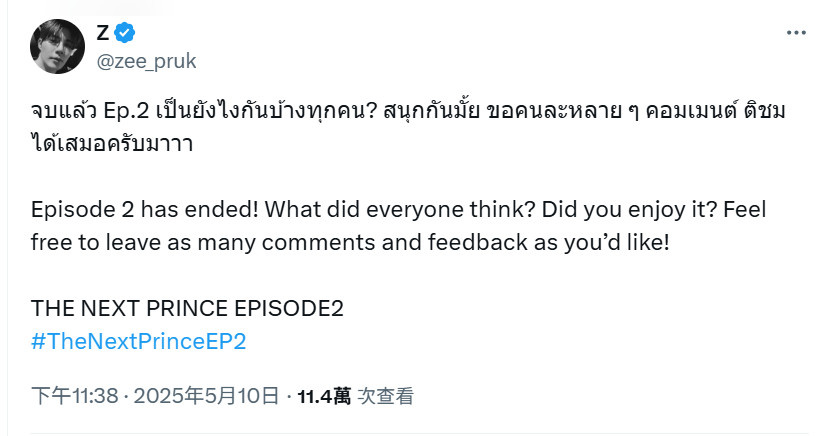Screen dimensions: 827x436
Task: Click the question 'What did everyone think?'
Action: [x=400, y=210]
